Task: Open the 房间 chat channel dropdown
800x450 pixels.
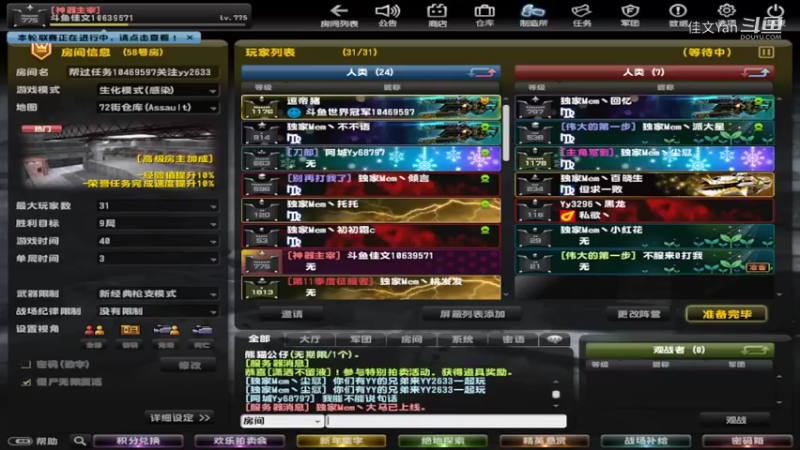Action: point(282,421)
